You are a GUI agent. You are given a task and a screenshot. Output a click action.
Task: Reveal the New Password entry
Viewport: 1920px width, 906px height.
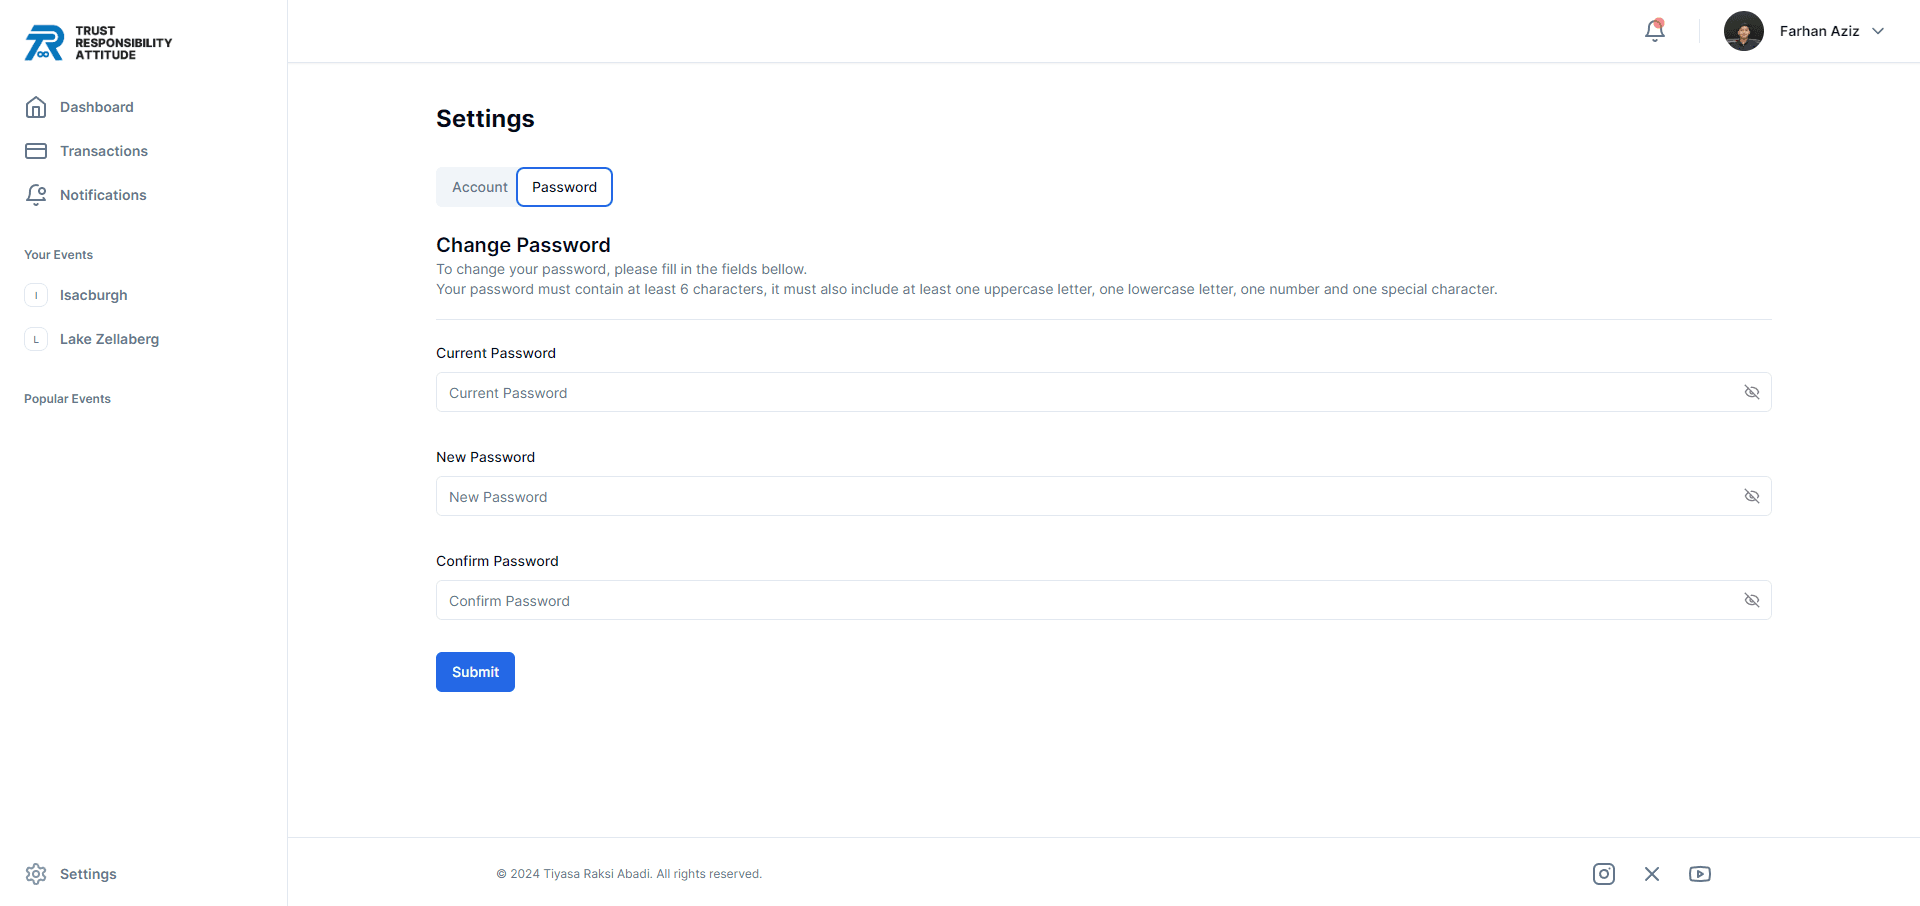[1751, 496]
